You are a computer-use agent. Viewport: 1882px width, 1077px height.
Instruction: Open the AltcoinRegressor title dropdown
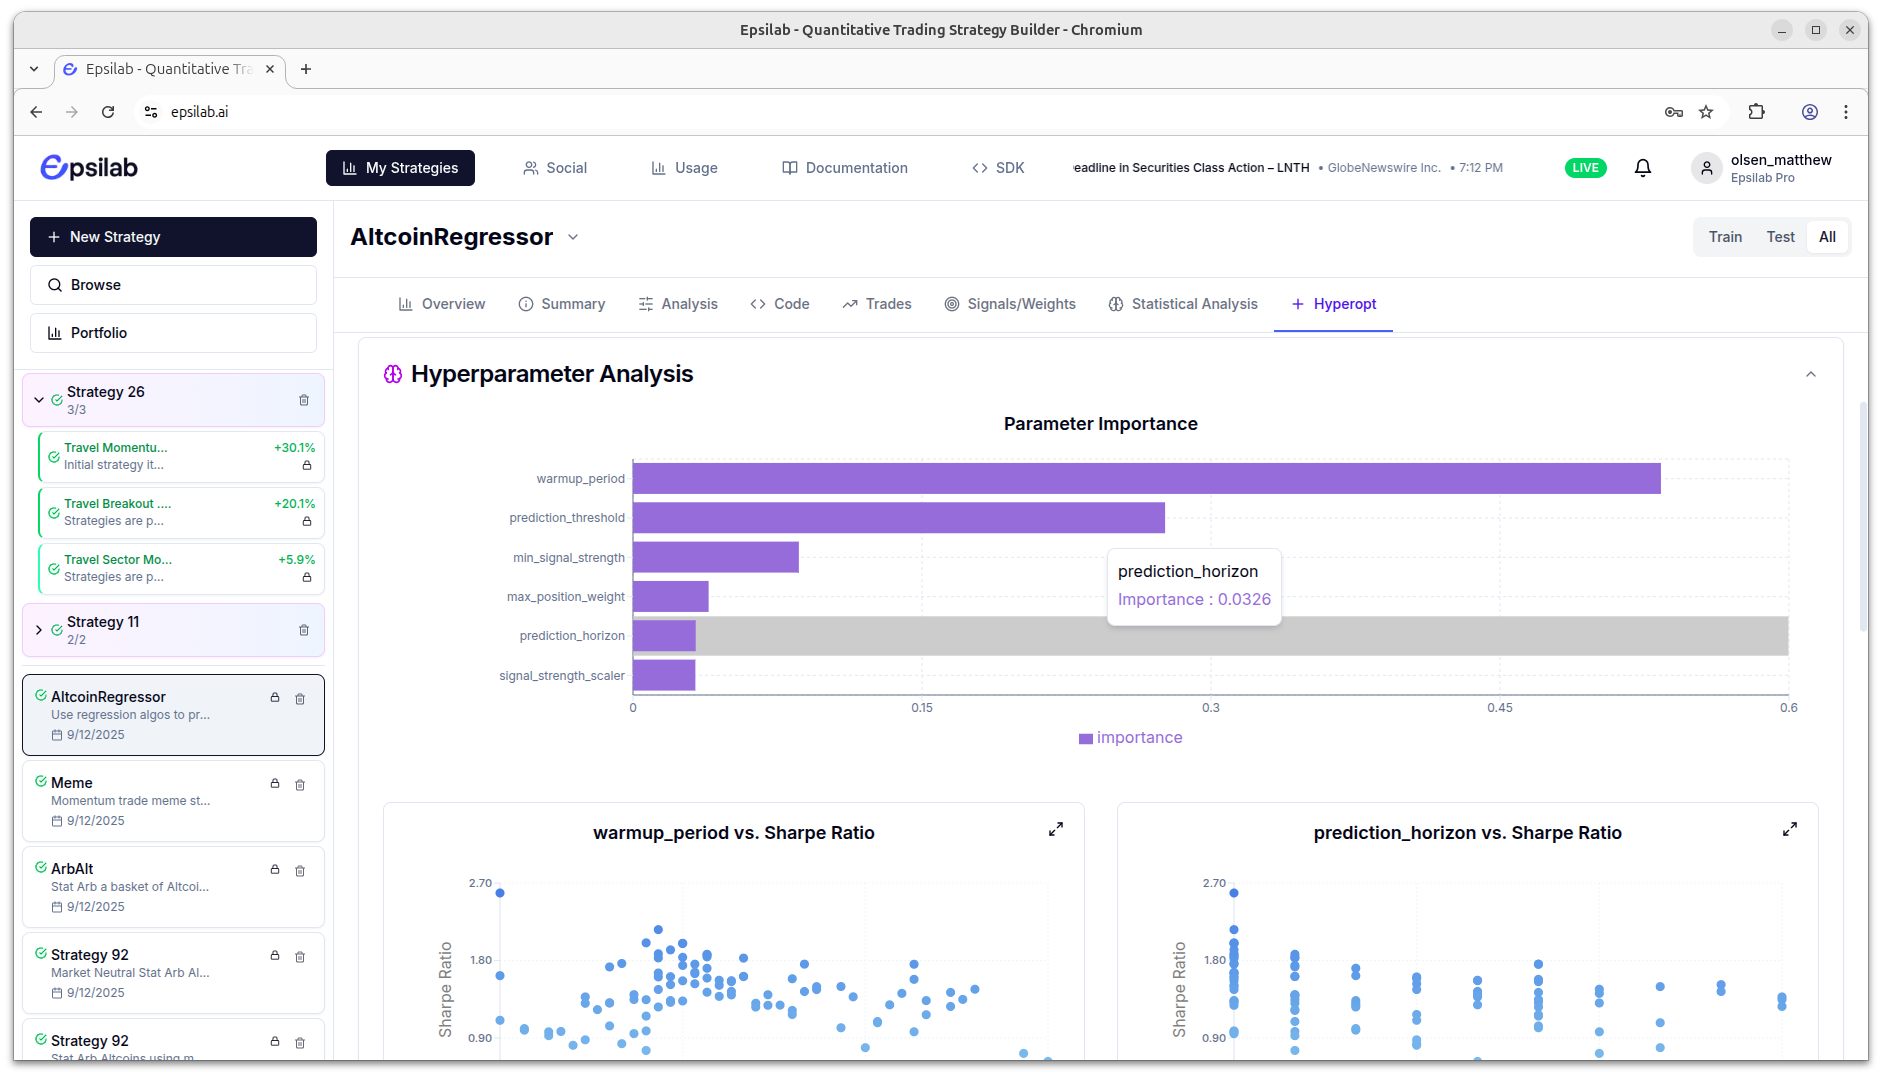coord(573,237)
